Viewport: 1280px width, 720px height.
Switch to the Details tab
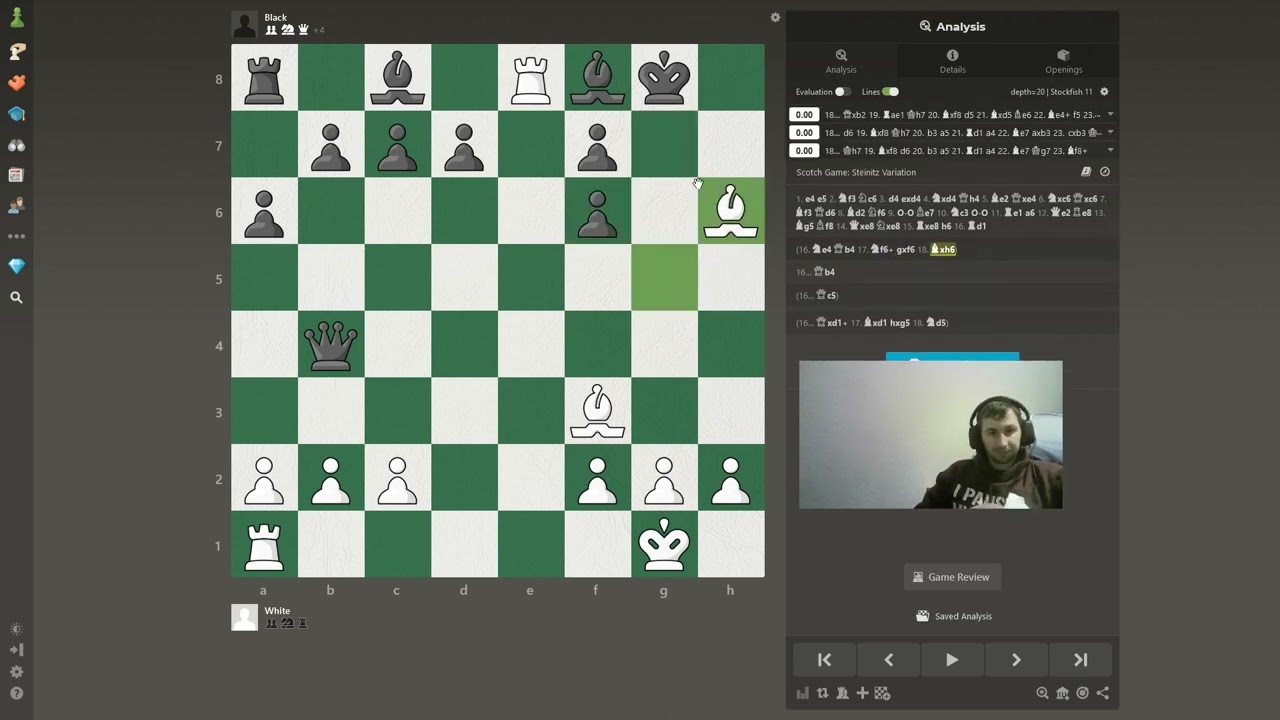952,61
